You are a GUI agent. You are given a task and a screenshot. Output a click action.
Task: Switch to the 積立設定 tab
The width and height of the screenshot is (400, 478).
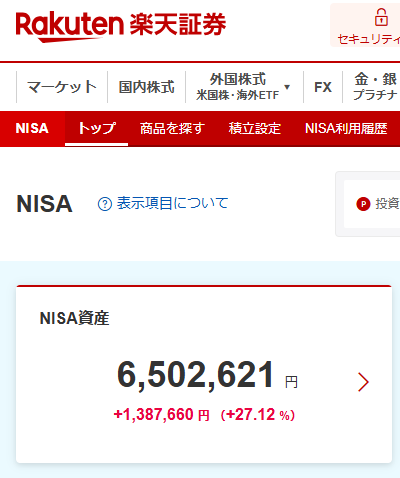[255, 129]
